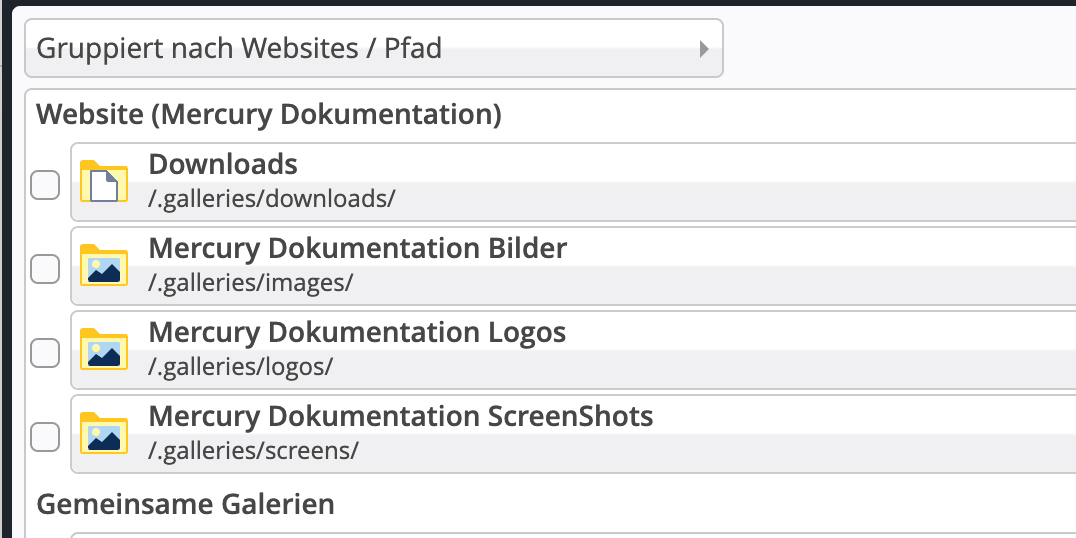The height and width of the screenshot is (538, 1076).
Task: Open the Downloads gallery title
Action: (x=223, y=164)
